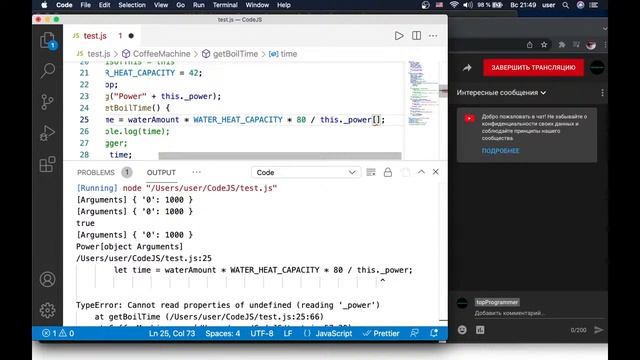Split the editor to the right
Image resolution: width=640 pixels, height=360 pixels.
point(416,36)
